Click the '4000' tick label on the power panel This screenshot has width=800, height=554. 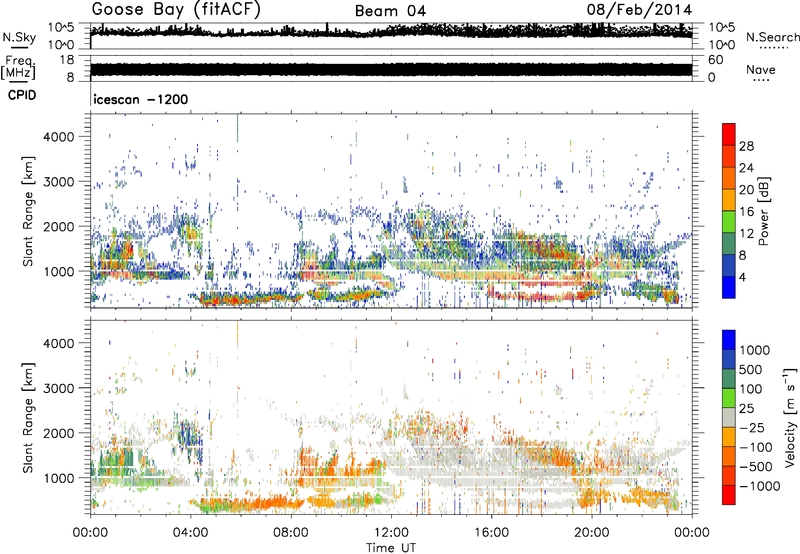pos(59,137)
